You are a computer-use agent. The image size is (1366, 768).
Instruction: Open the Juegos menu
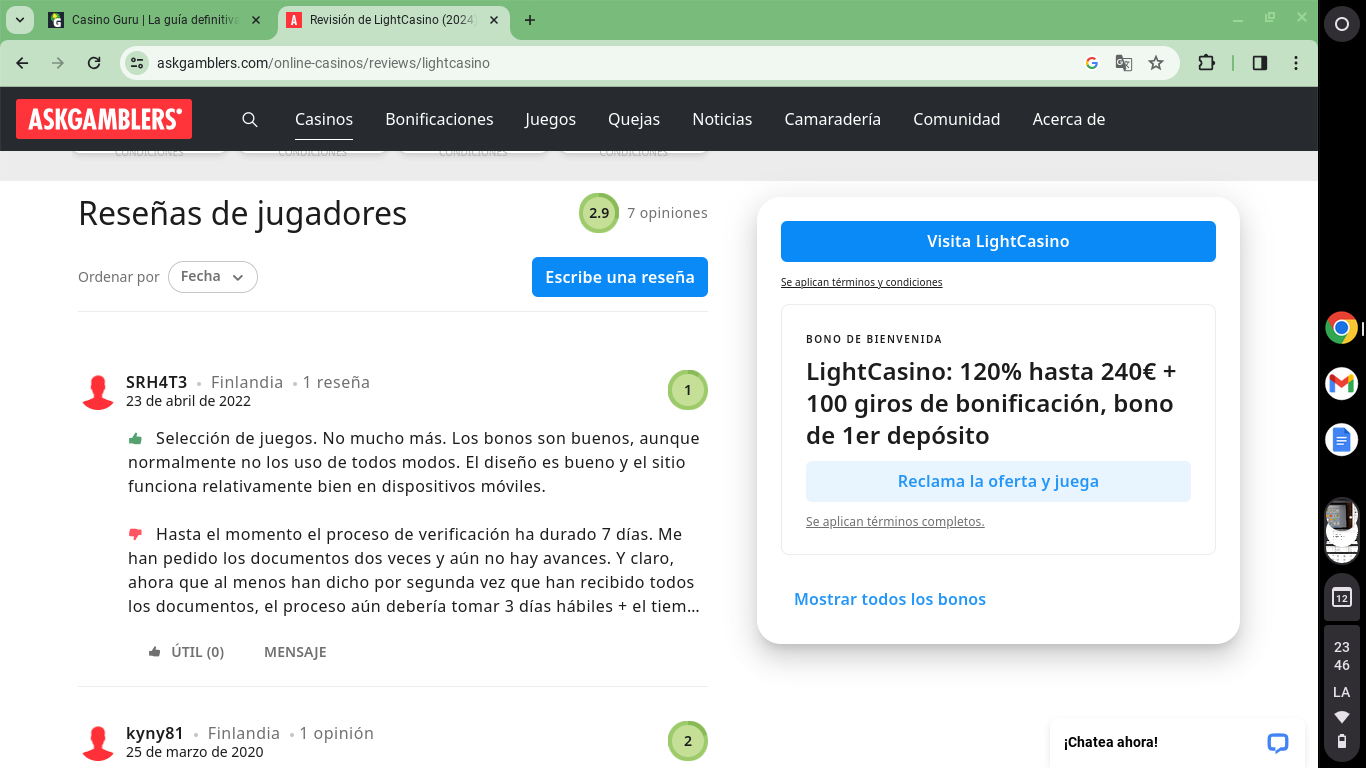click(550, 119)
